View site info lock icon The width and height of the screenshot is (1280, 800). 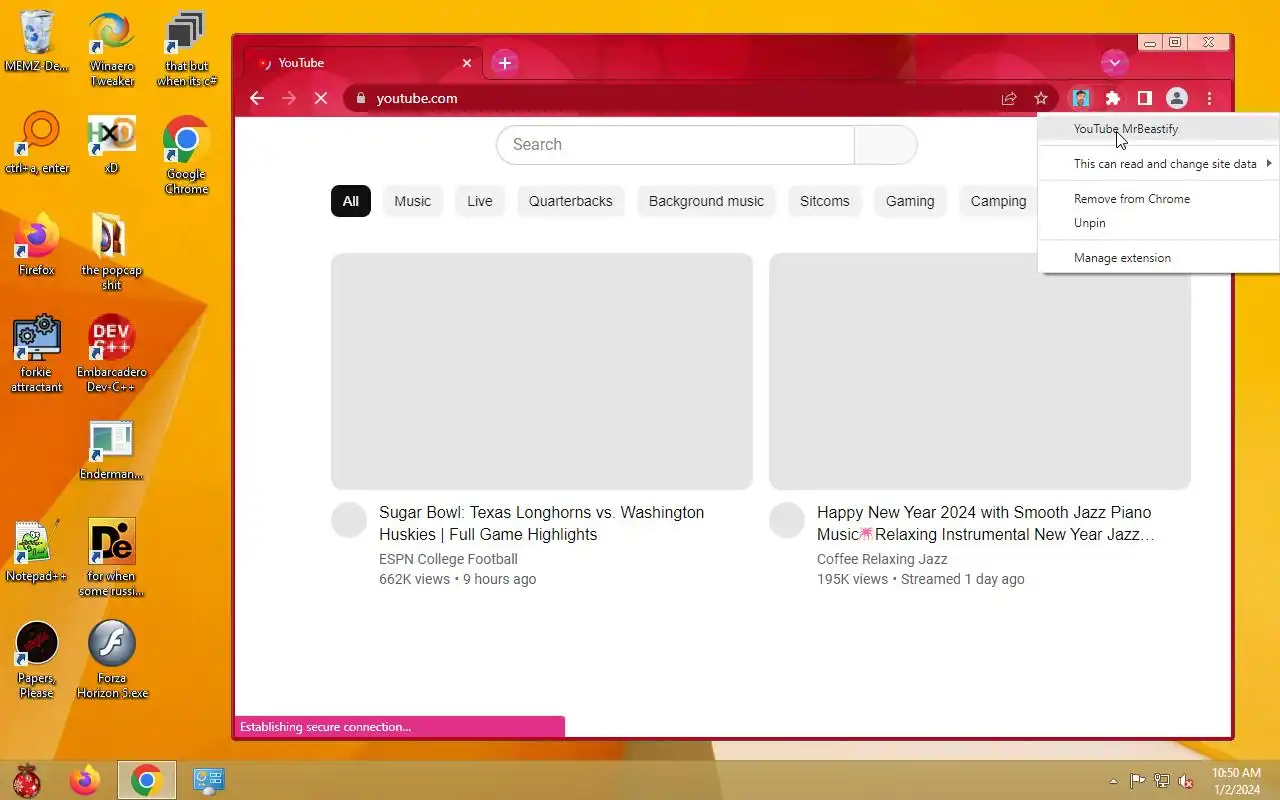click(x=360, y=98)
